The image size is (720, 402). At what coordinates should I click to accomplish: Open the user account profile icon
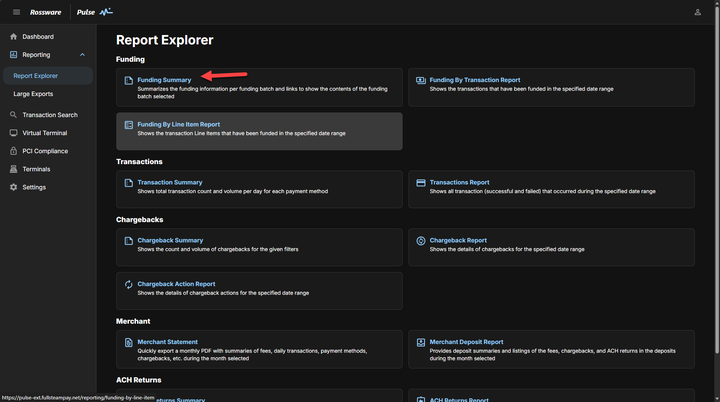[x=697, y=12]
